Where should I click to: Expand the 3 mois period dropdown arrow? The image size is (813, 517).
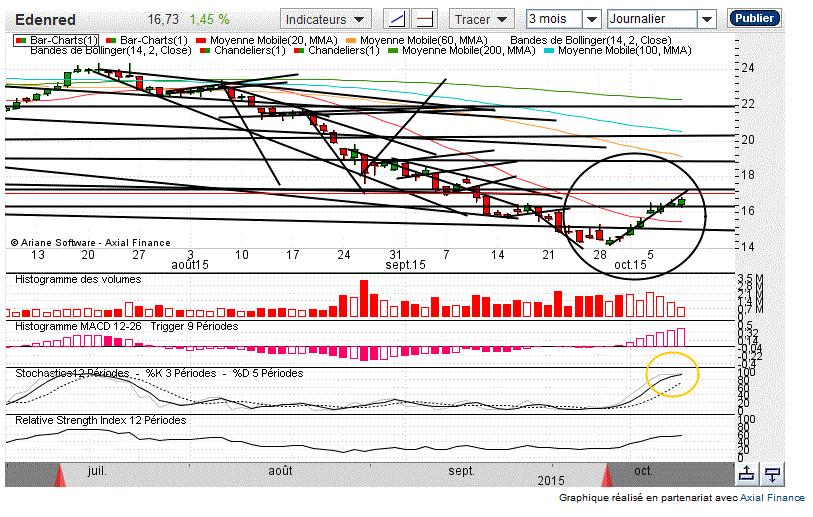591,19
